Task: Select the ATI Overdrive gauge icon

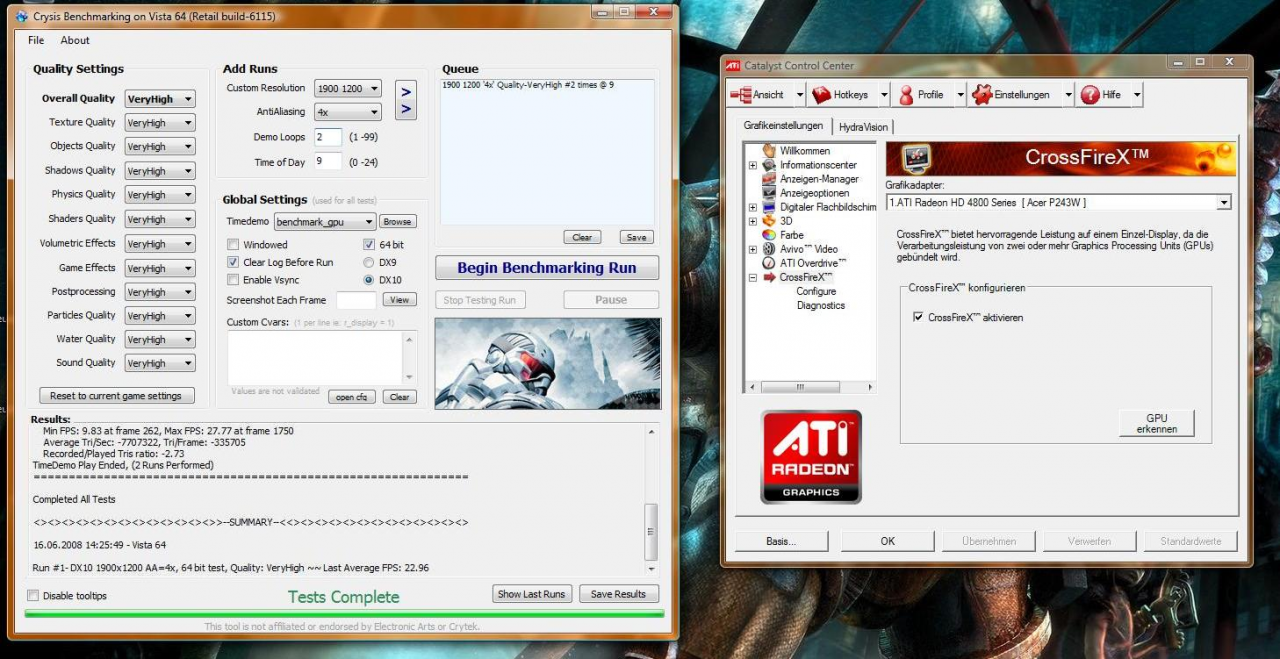Action: click(x=769, y=263)
